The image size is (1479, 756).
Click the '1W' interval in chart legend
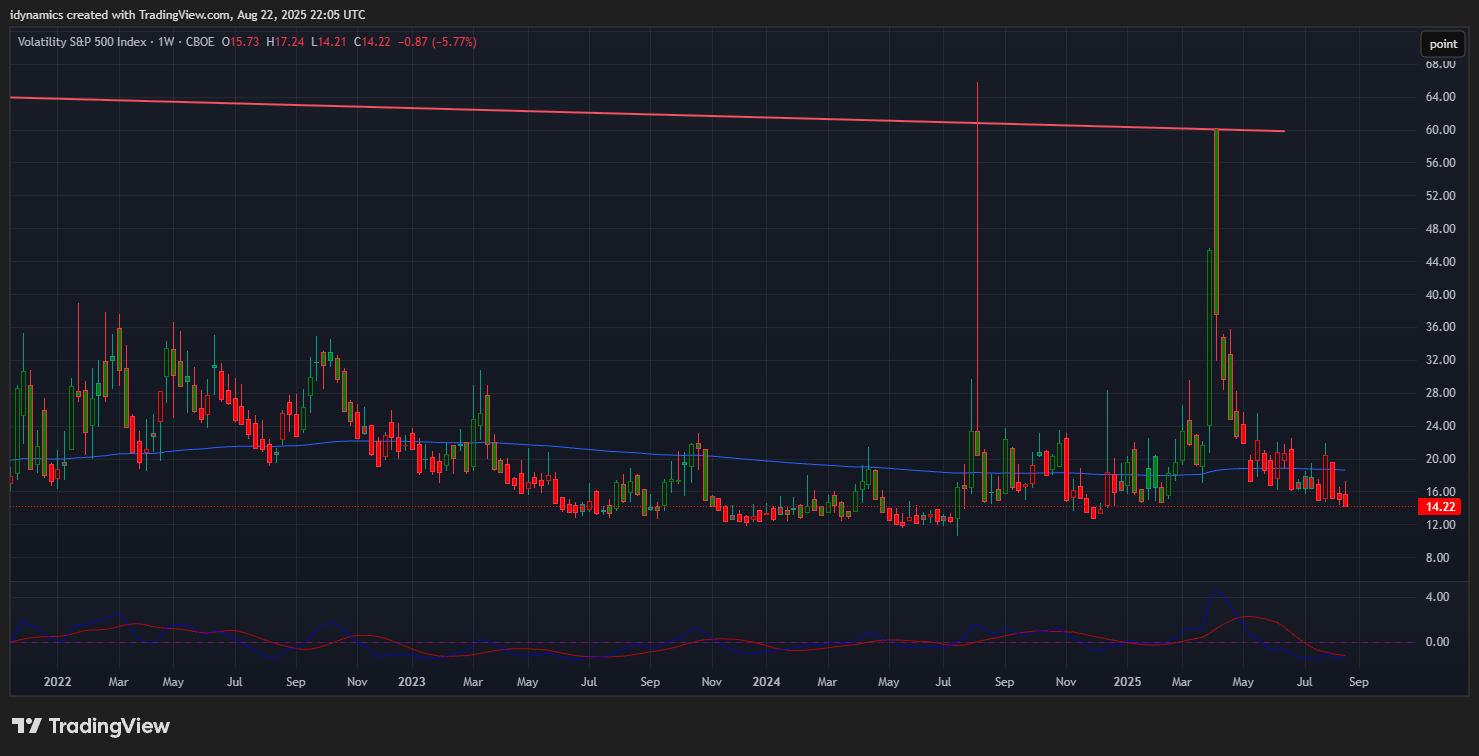164,42
